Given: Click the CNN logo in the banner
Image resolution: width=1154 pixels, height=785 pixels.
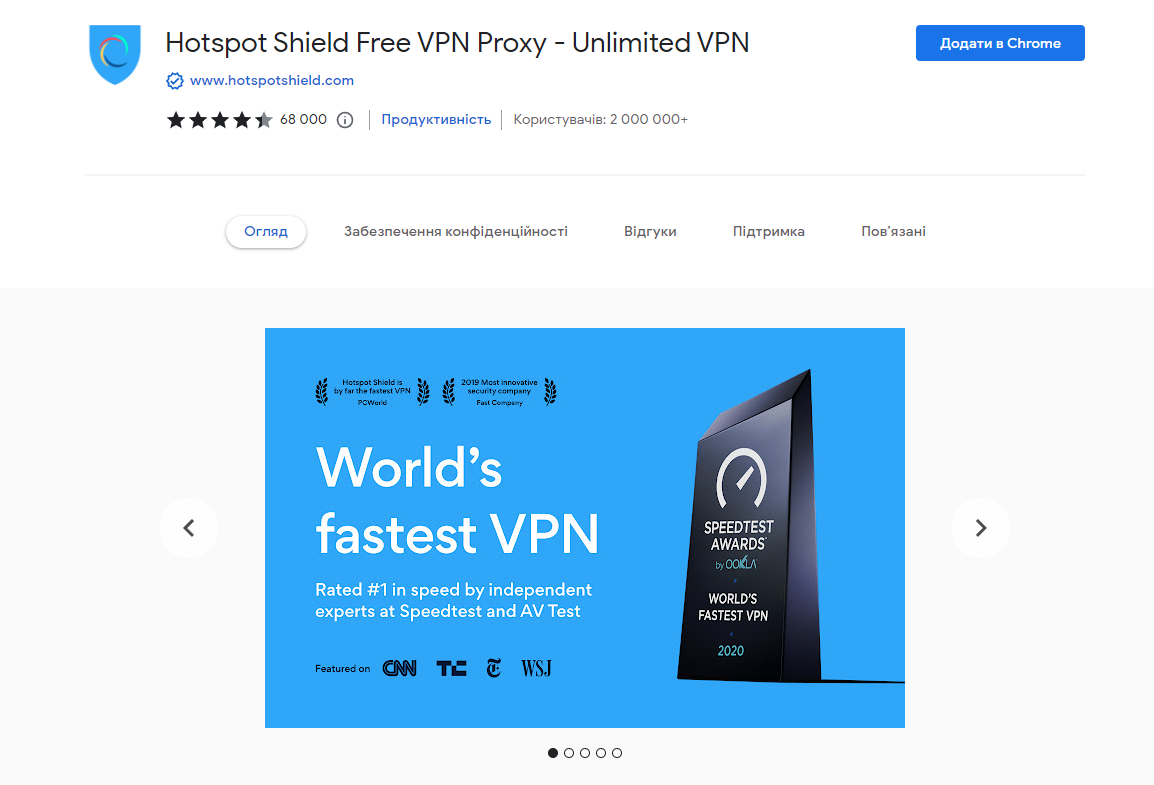Looking at the screenshot, I should point(400,668).
